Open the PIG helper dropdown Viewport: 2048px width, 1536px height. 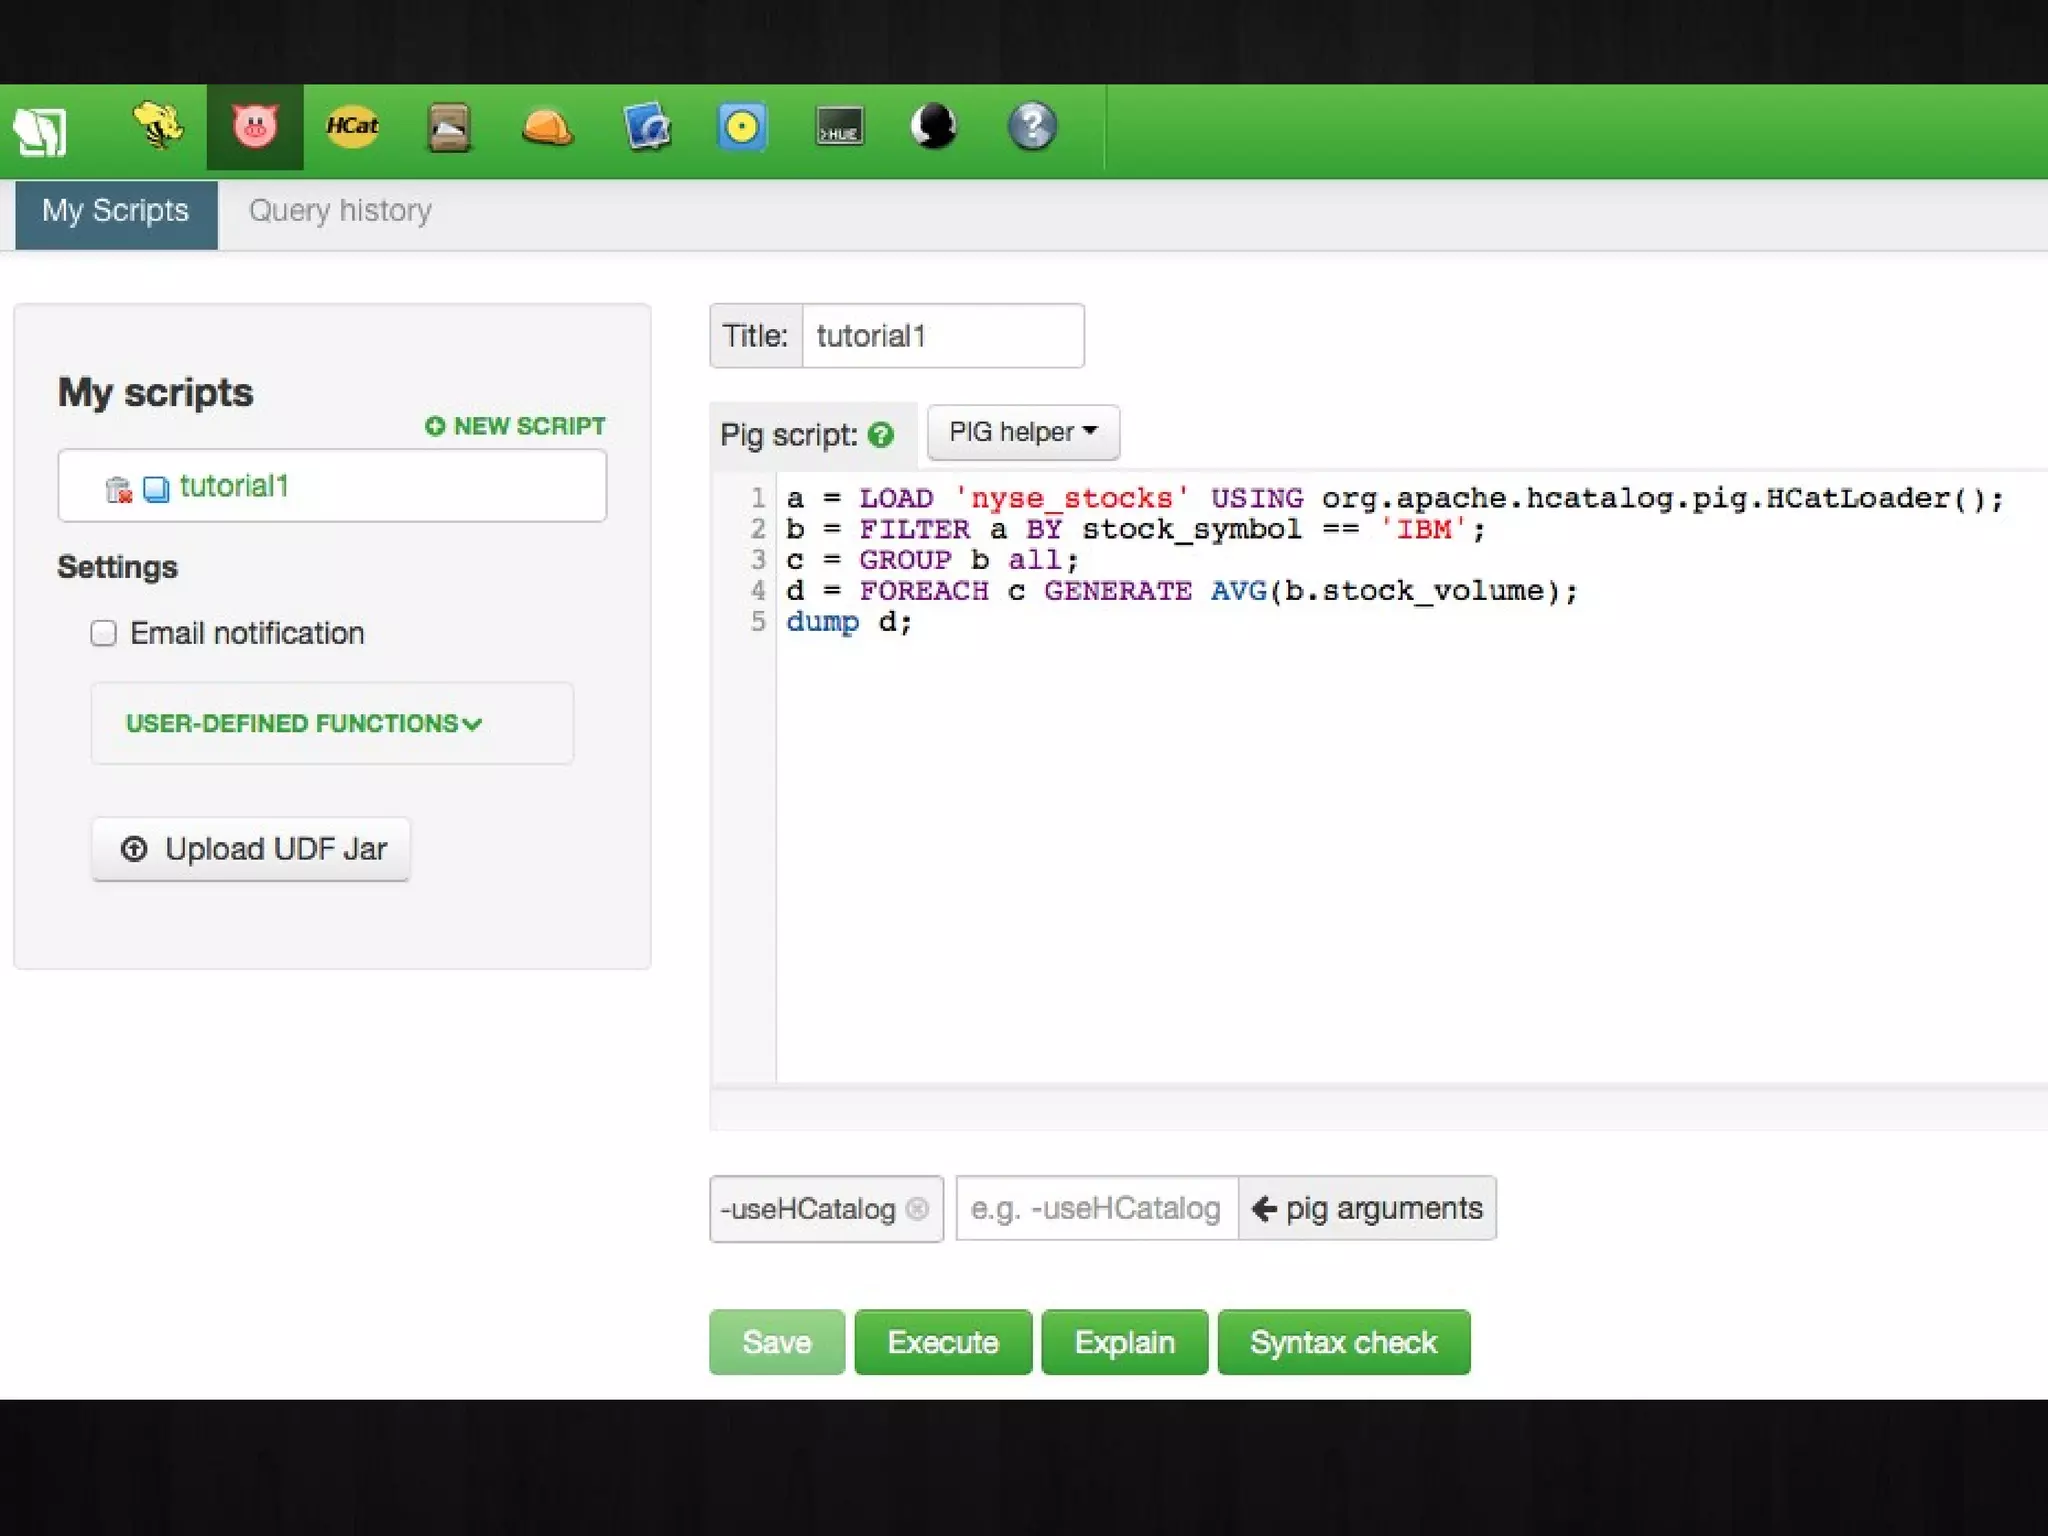(x=1022, y=432)
